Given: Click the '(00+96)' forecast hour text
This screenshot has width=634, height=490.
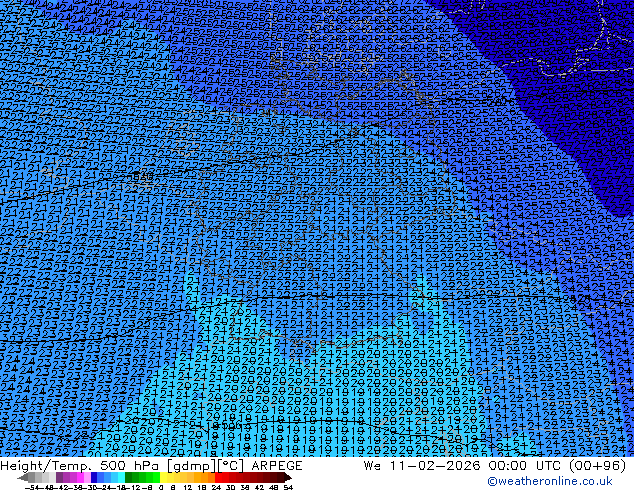Looking at the screenshot, I should (597, 466).
